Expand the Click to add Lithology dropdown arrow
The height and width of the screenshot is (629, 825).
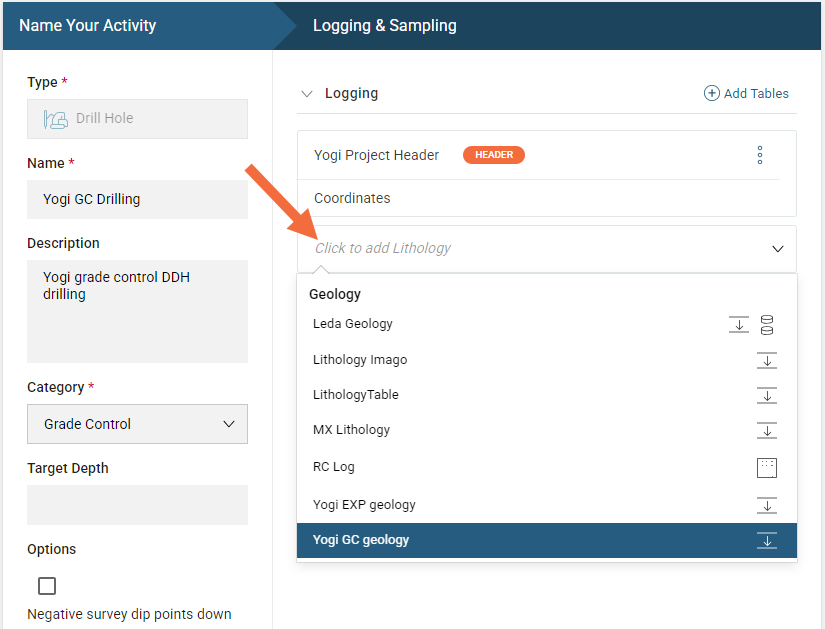(777, 249)
